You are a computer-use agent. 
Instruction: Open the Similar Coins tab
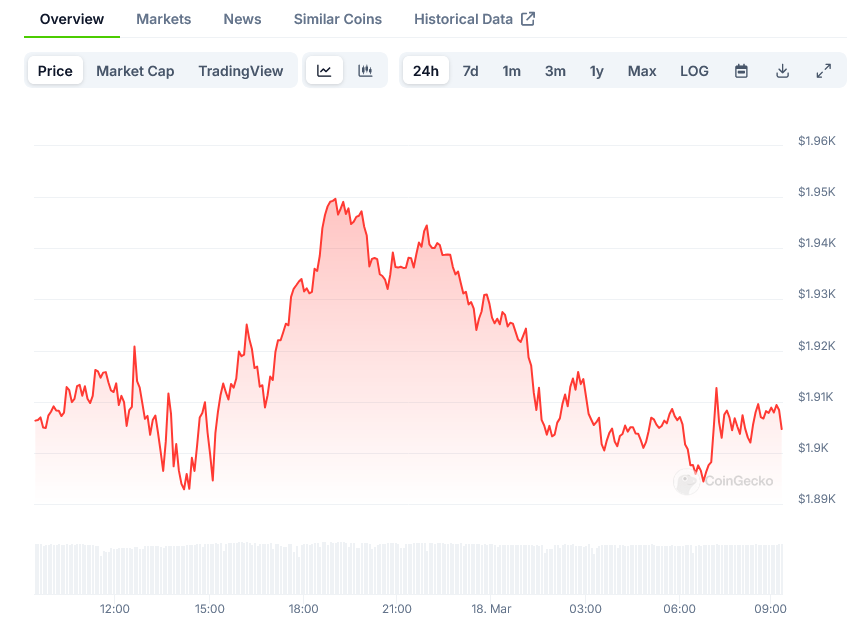(338, 19)
